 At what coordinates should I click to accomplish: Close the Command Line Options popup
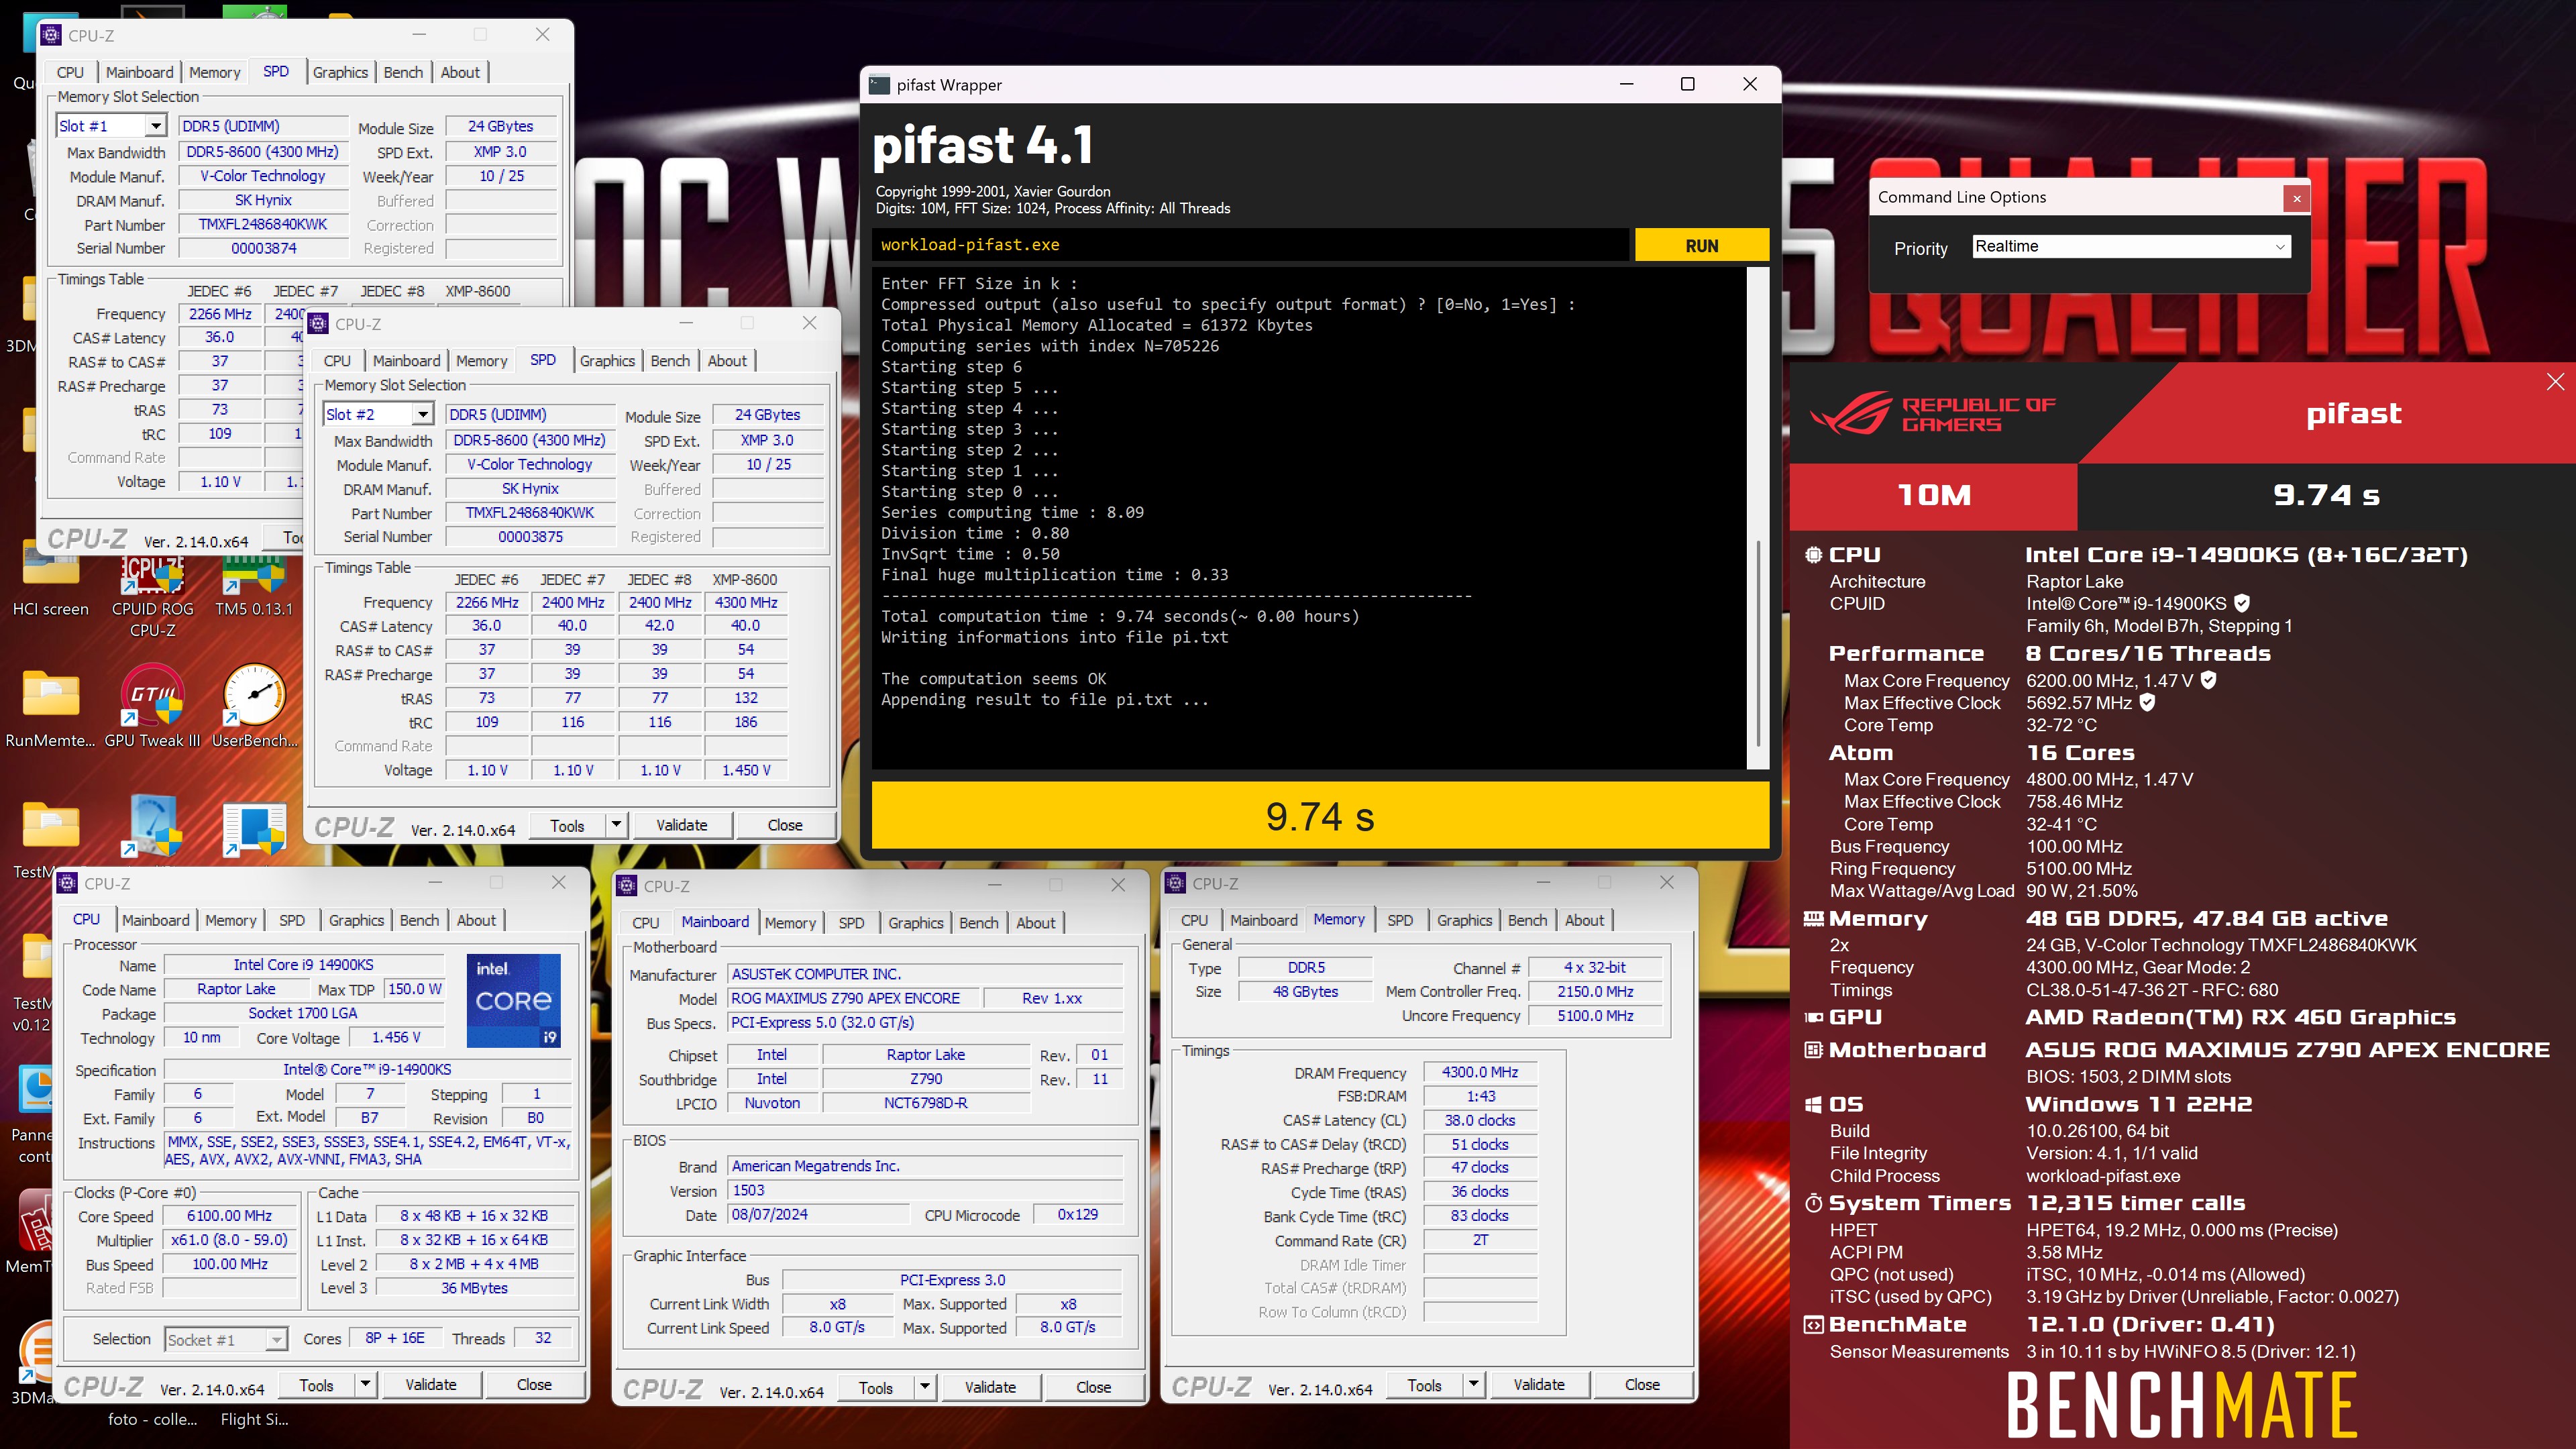pyautogui.click(x=2297, y=198)
